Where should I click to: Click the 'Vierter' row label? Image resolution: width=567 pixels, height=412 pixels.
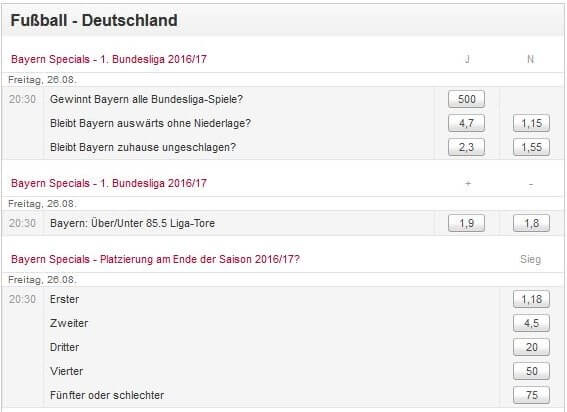point(67,371)
